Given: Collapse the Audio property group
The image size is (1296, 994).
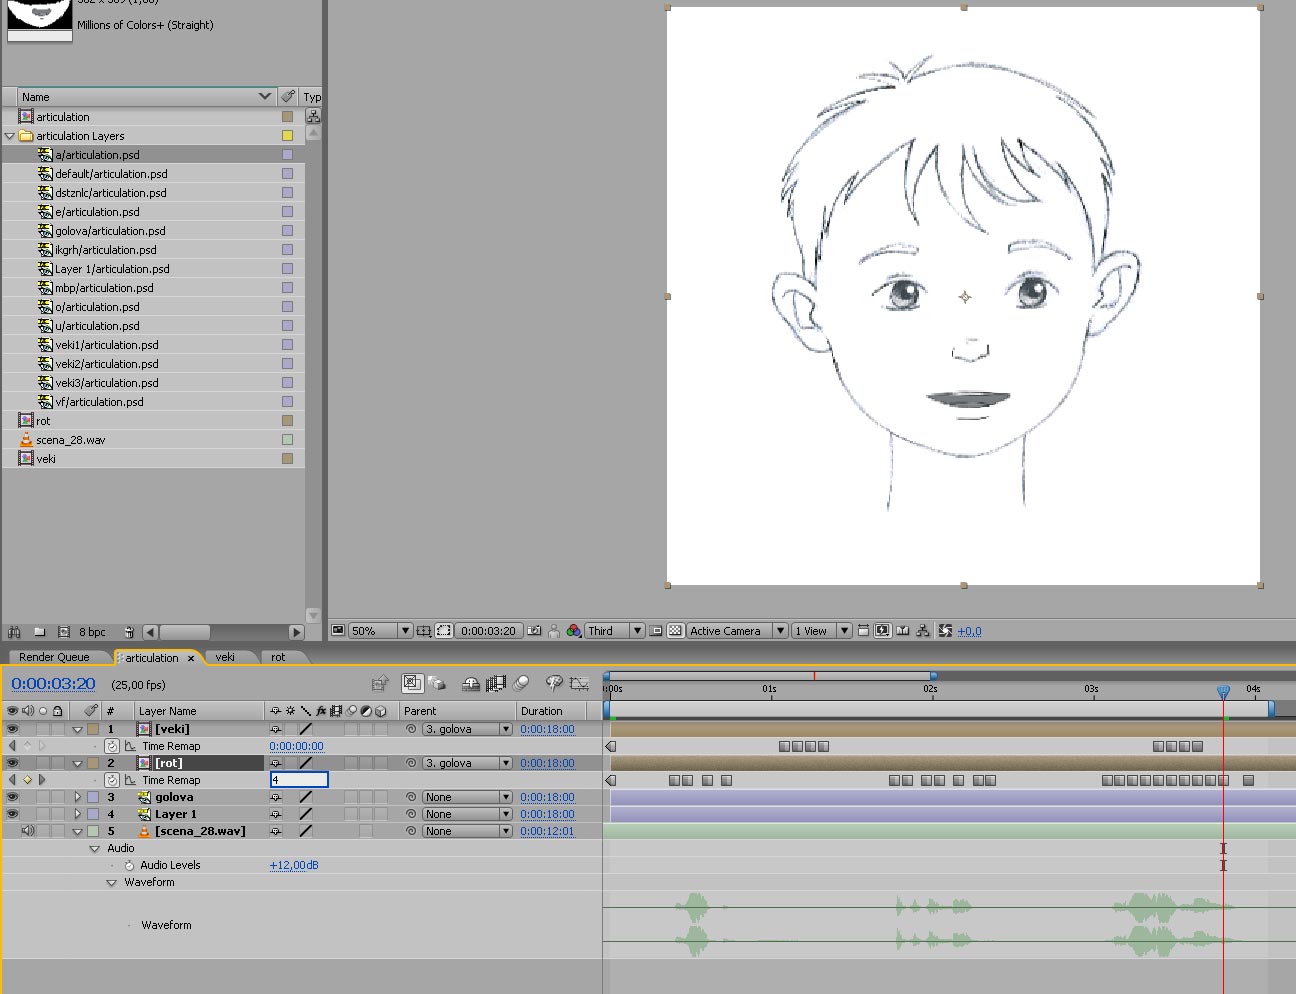Looking at the screenshot, I should pos(95,849).
